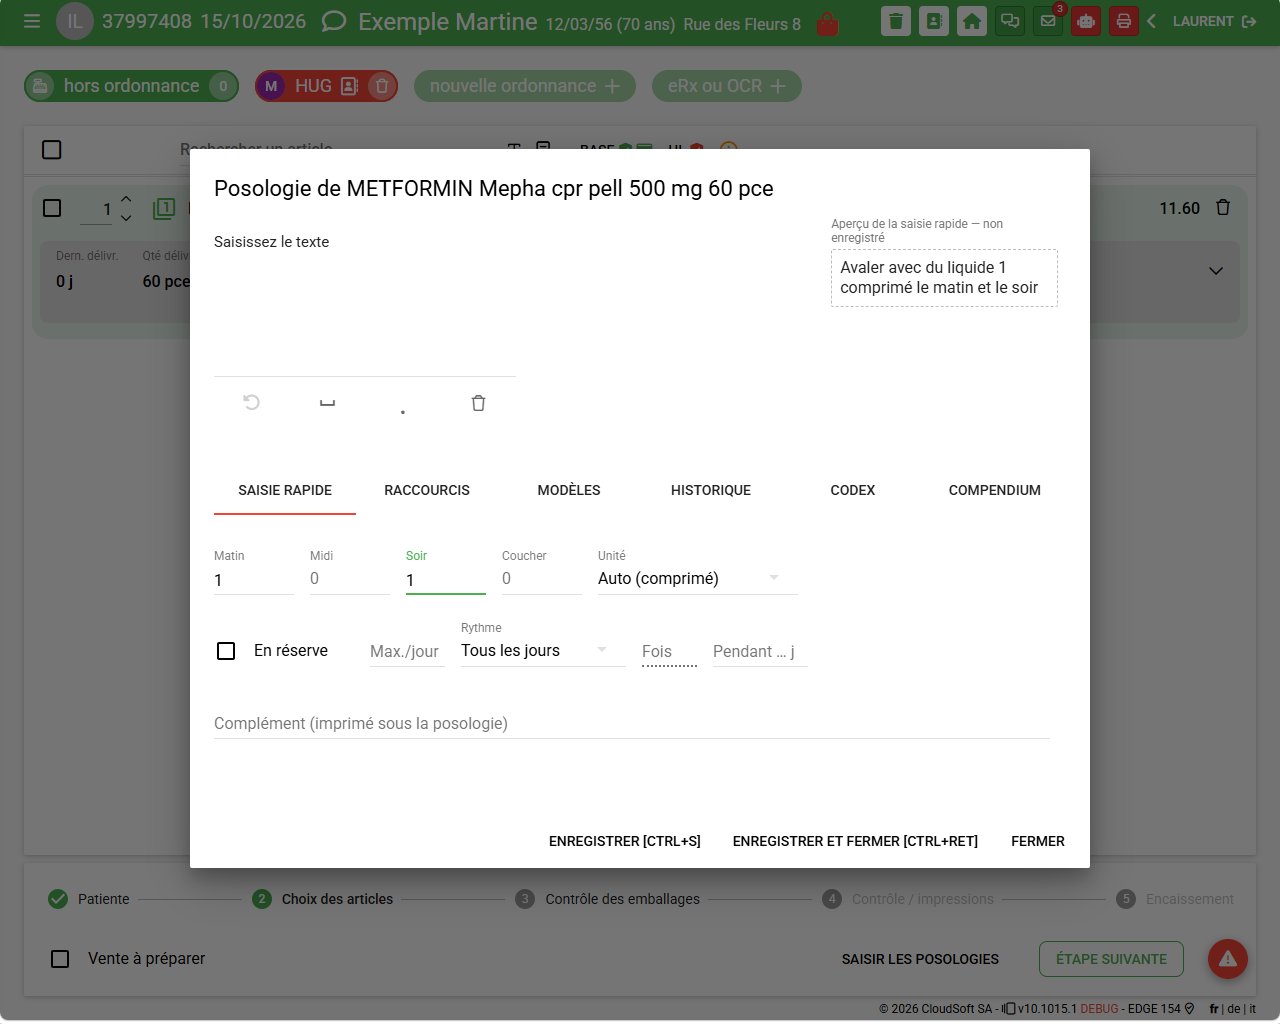Click the speech bubble icon before patient name

(334, 21)
